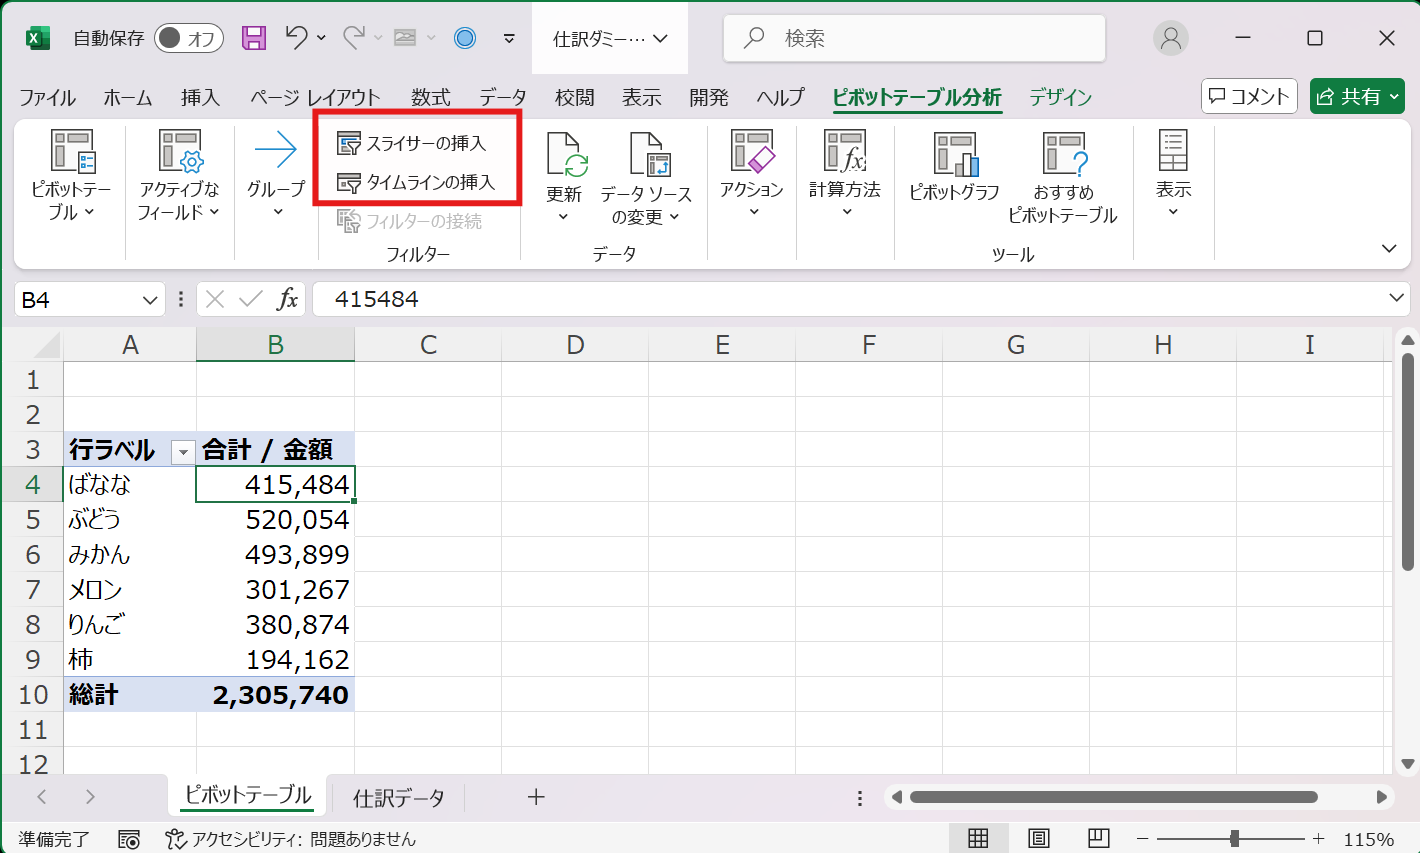1420x853 pixels.
Task: Click the Save icon
Action: pyautogui.click(x=253, y=38)
